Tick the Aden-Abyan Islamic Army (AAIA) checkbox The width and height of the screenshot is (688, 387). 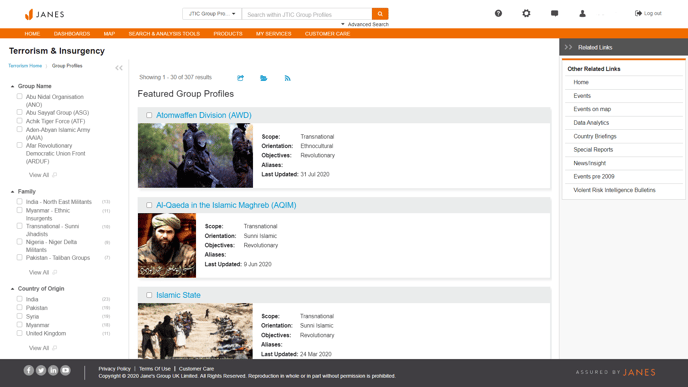[x=19, y=129]
